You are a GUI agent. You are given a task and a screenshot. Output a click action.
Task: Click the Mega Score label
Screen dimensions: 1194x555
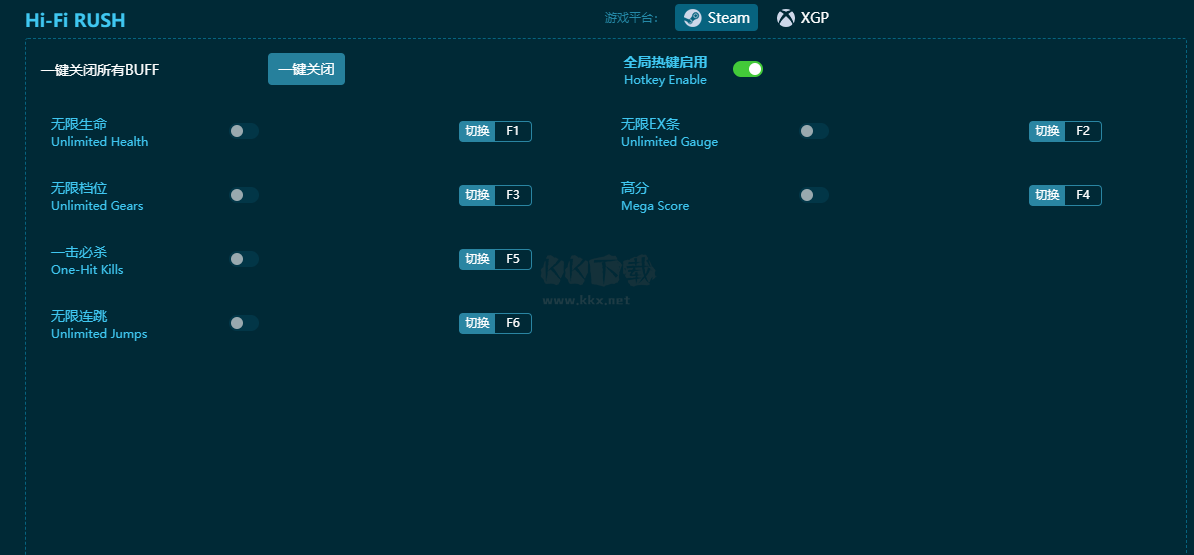coord(655,206)
